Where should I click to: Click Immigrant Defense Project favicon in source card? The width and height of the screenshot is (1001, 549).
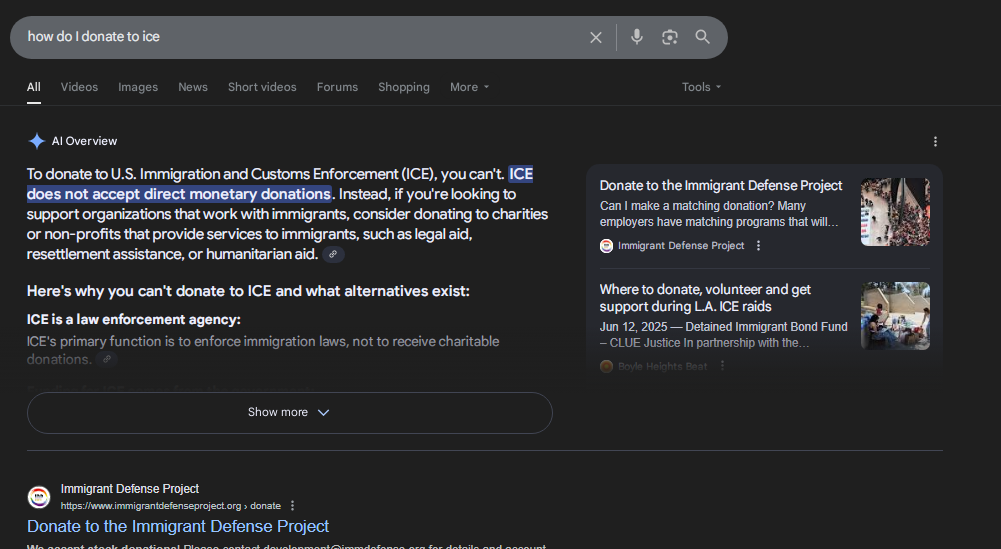tap(606, 246)
